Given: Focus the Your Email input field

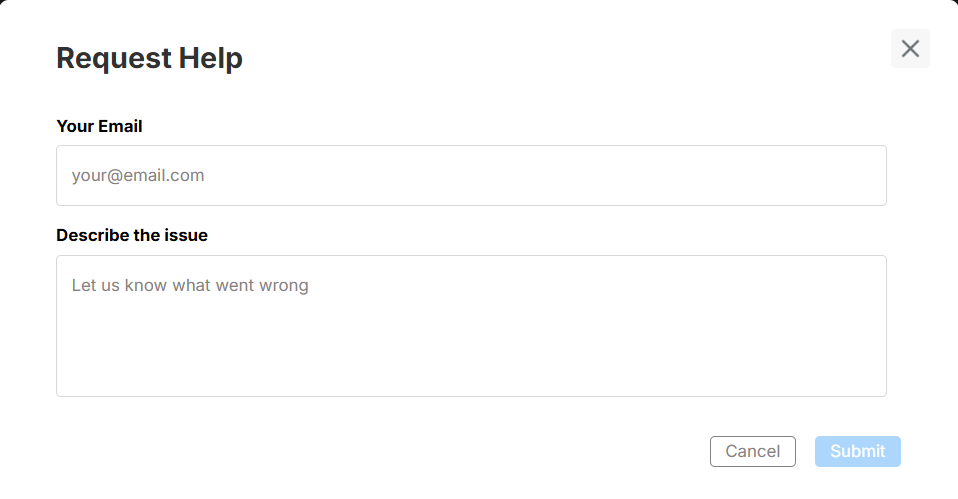Looking at the screenshot, I should coord(471,176).
